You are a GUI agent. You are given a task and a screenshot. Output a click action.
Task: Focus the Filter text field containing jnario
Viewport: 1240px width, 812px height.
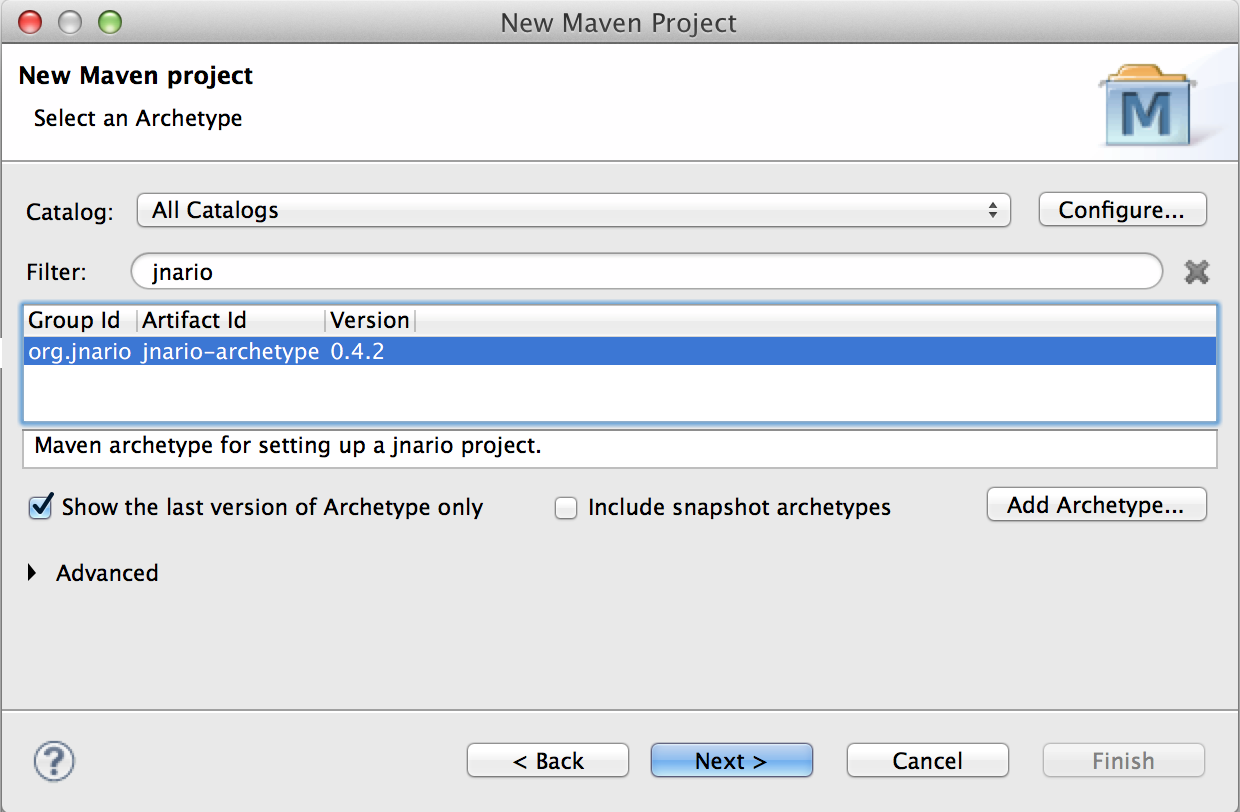[x=646, y=272]
